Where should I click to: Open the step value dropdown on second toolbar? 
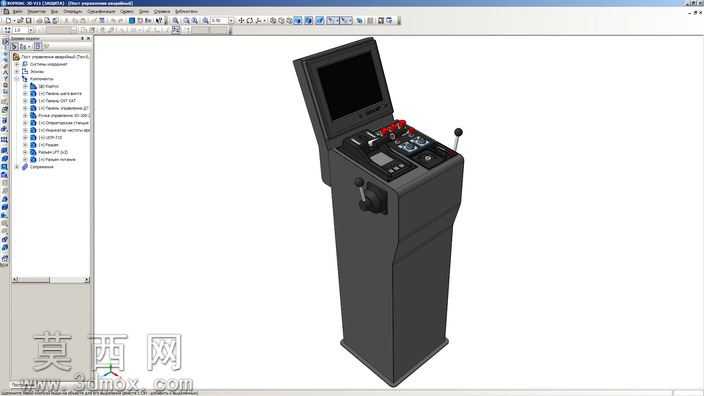31,30
